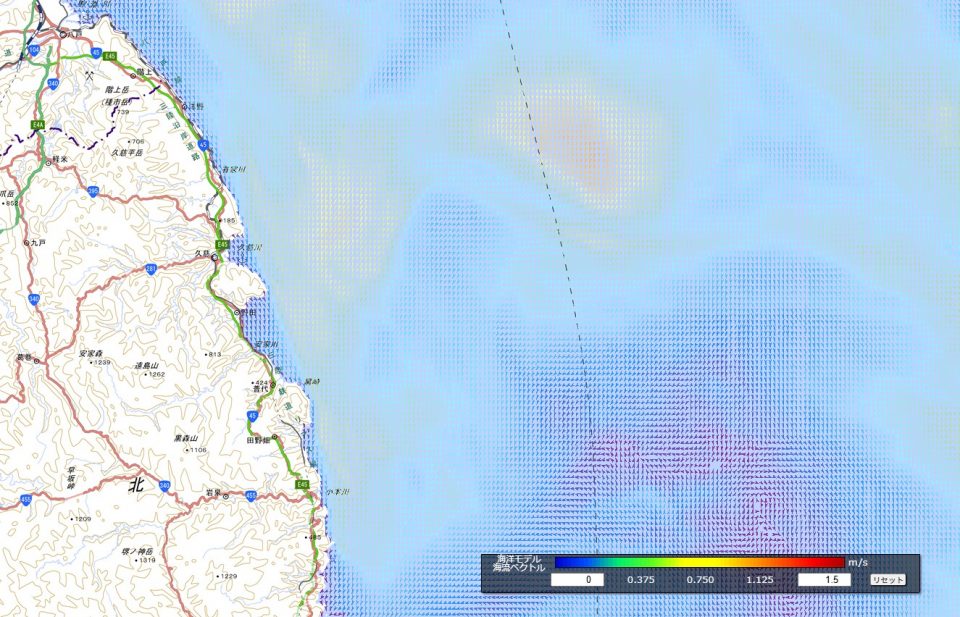The image size is (960, 617).
Task: Click the route 395 shield icon
Action: point(93,192)
